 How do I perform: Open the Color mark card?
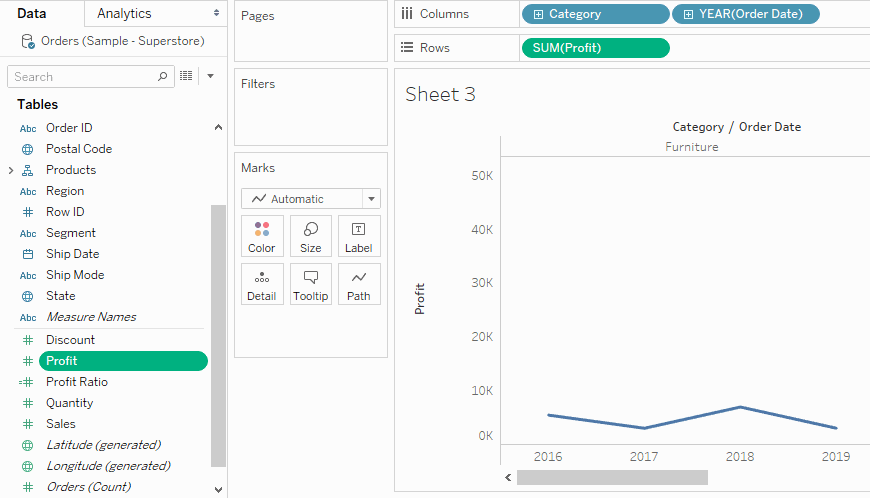tap(262, 236)
